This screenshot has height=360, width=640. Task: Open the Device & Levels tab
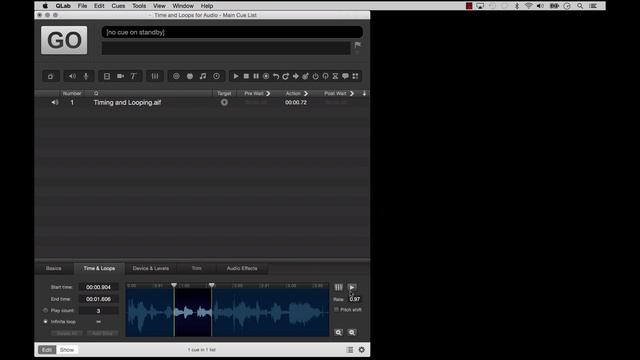[x=151, y=268]
